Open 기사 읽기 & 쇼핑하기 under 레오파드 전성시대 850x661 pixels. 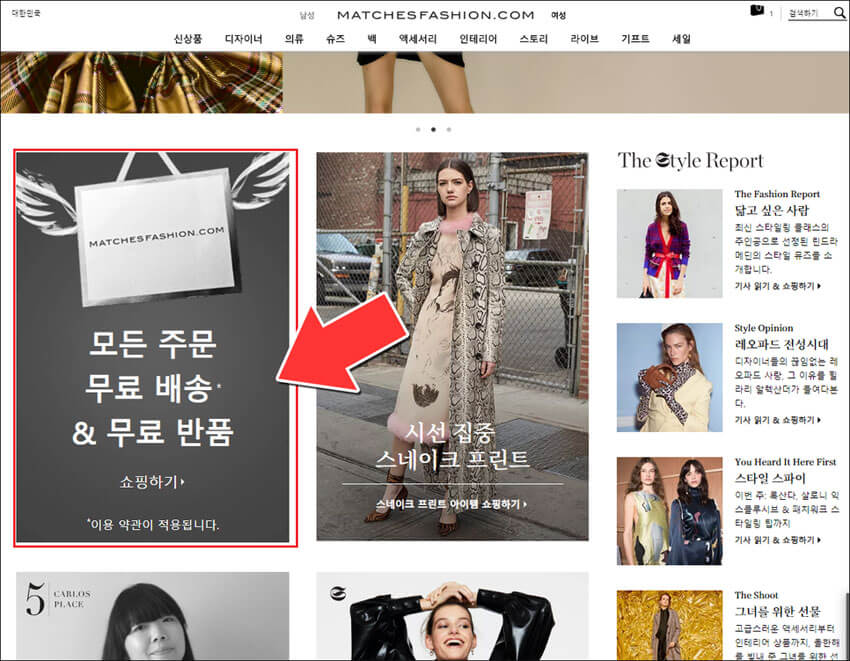pos(777,420)
